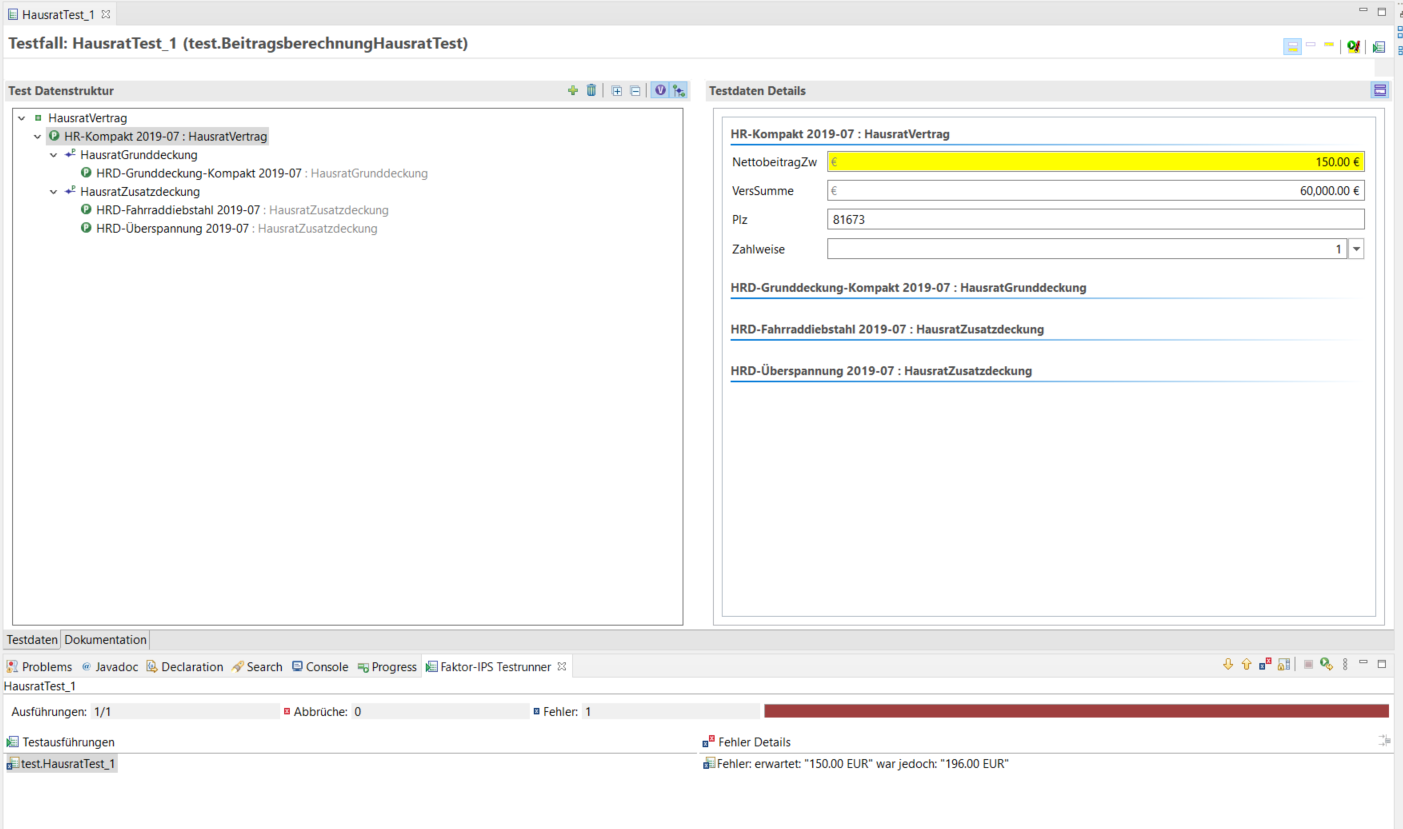Click into the Plz input field
This screenshot has height=829, width=1403.
1095,220
